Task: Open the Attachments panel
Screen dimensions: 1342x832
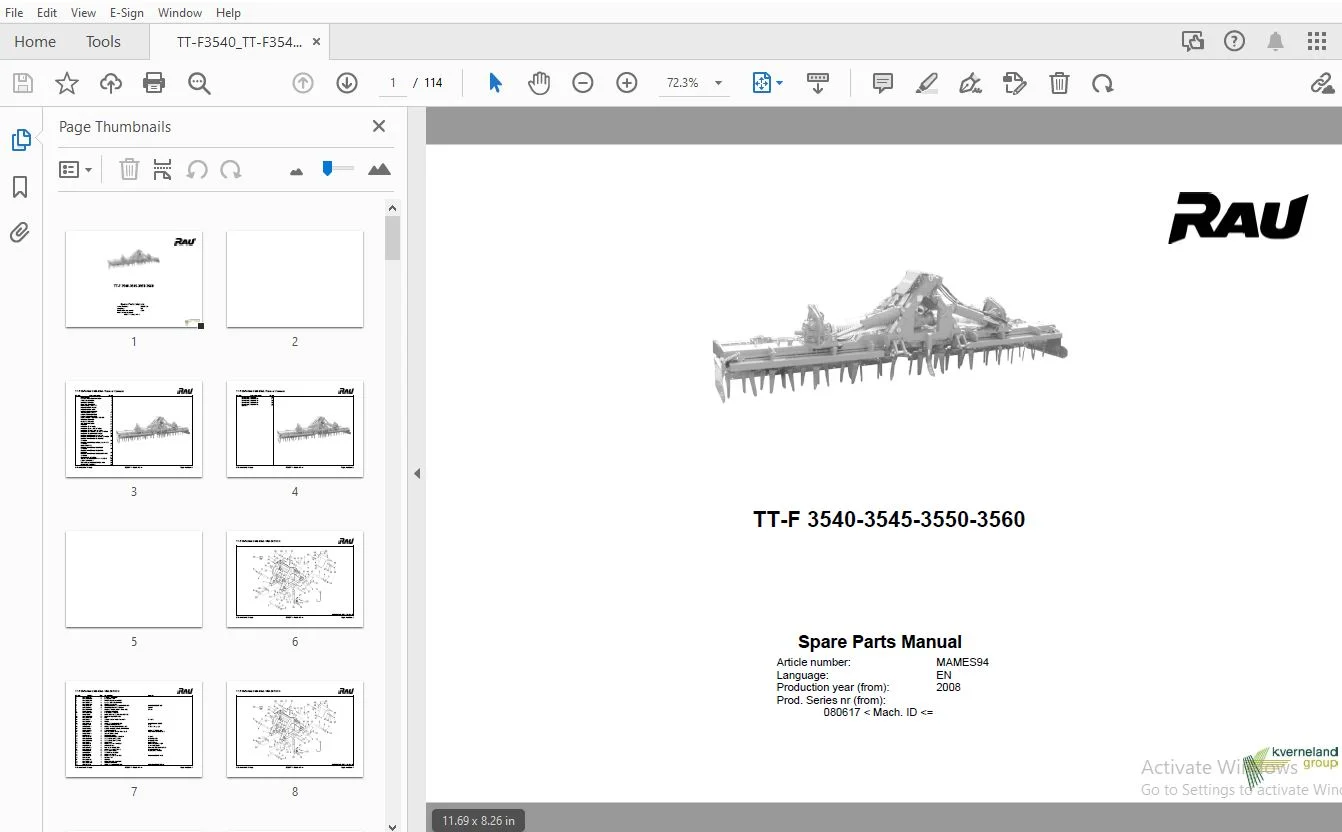Action: pyautogui.click(x=20, y=233)
